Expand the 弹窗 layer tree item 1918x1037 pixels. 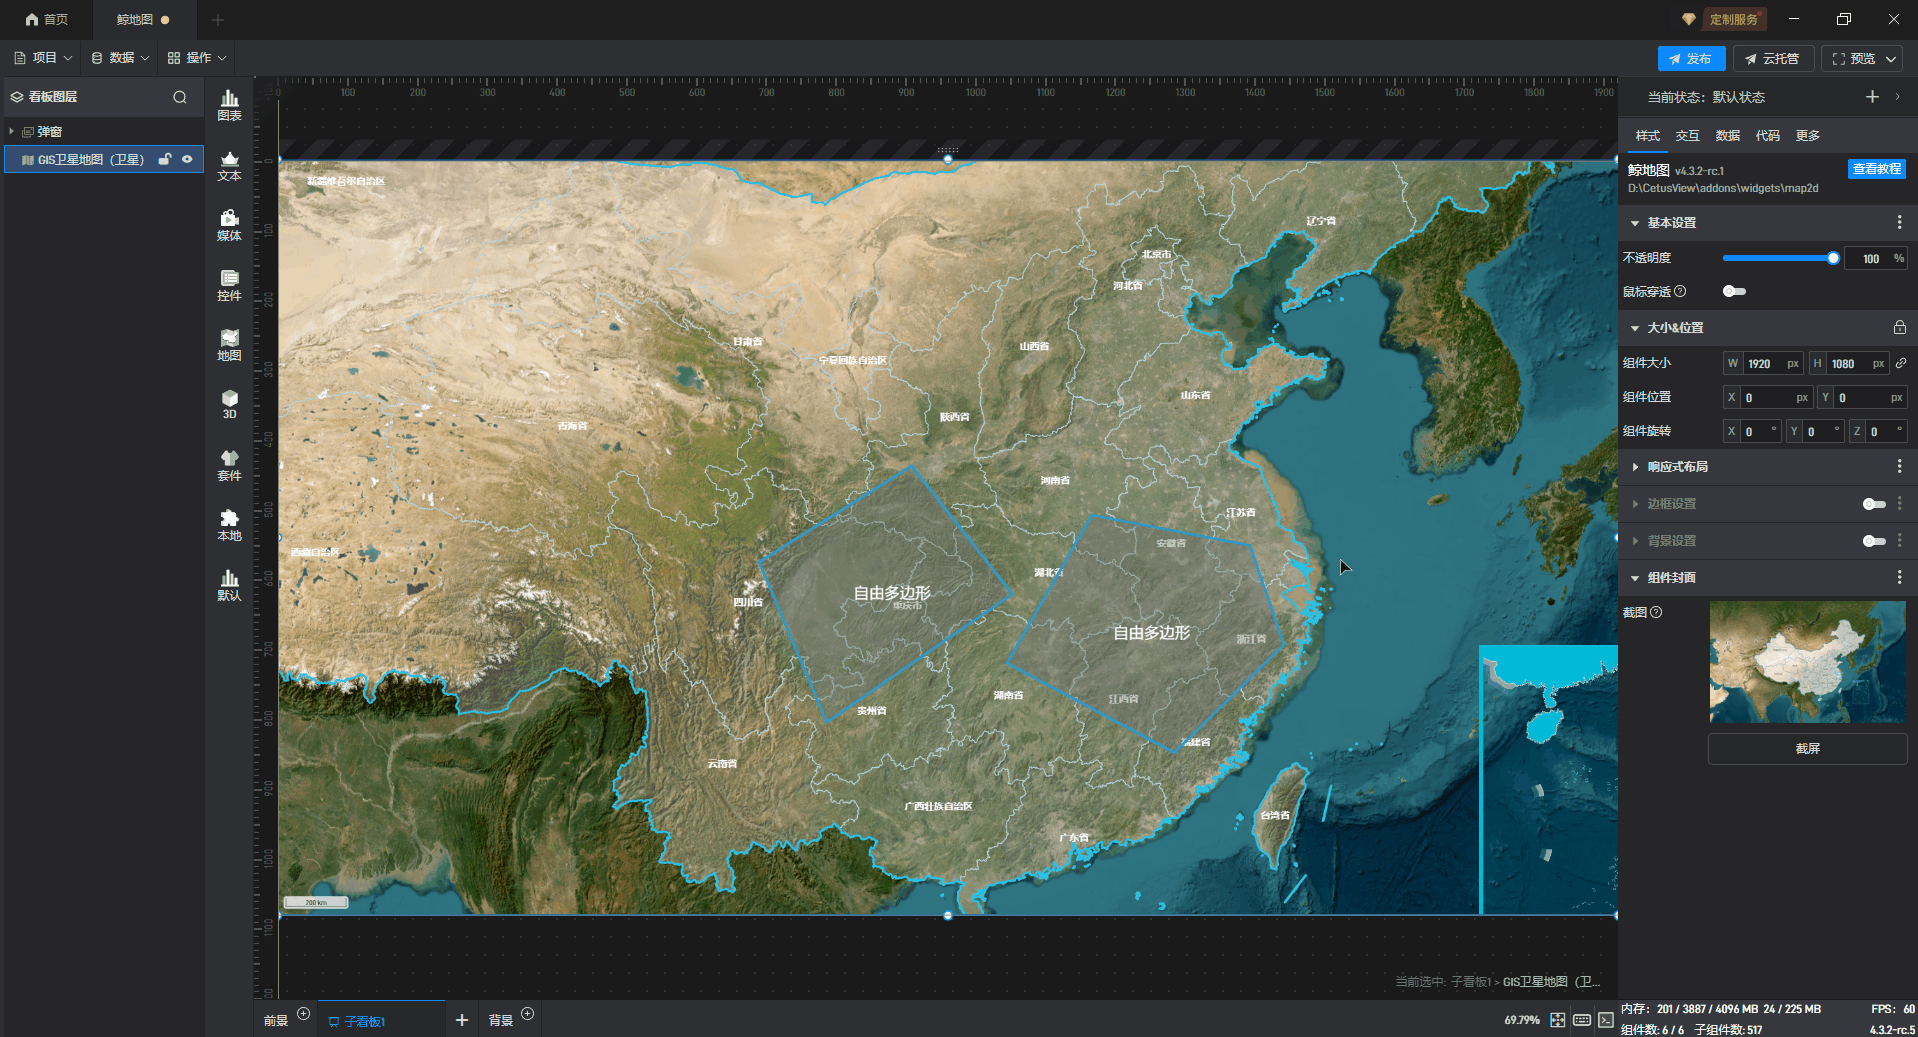(12, 132)
